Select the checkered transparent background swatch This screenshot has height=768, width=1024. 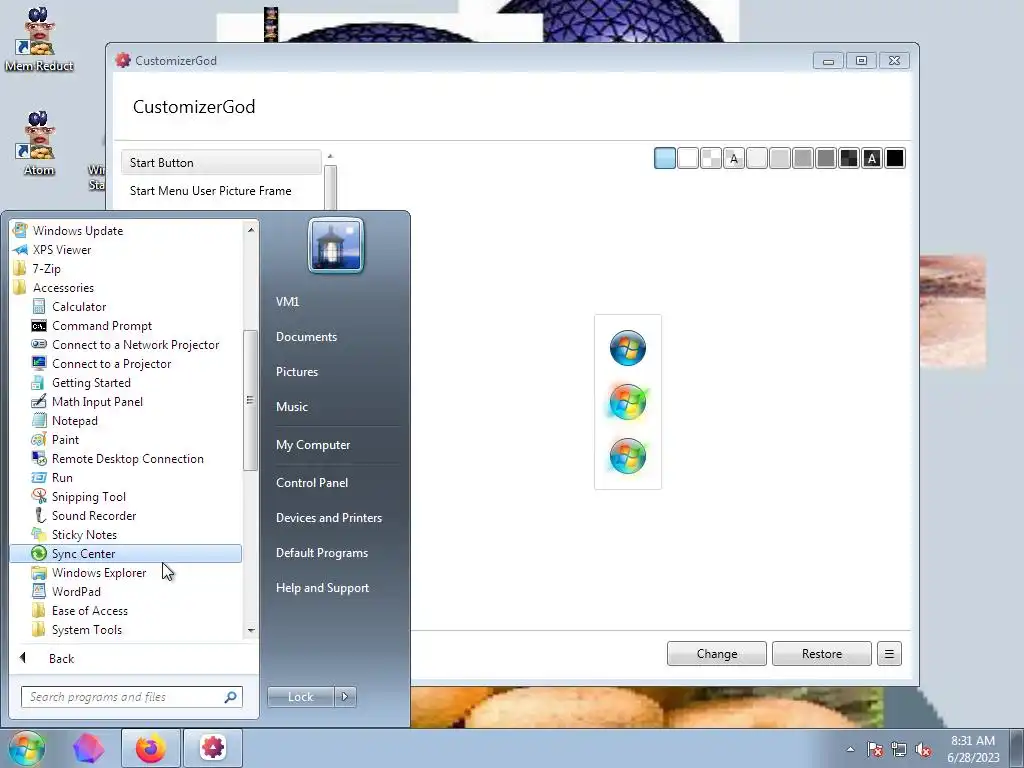[x=711, y=158]
